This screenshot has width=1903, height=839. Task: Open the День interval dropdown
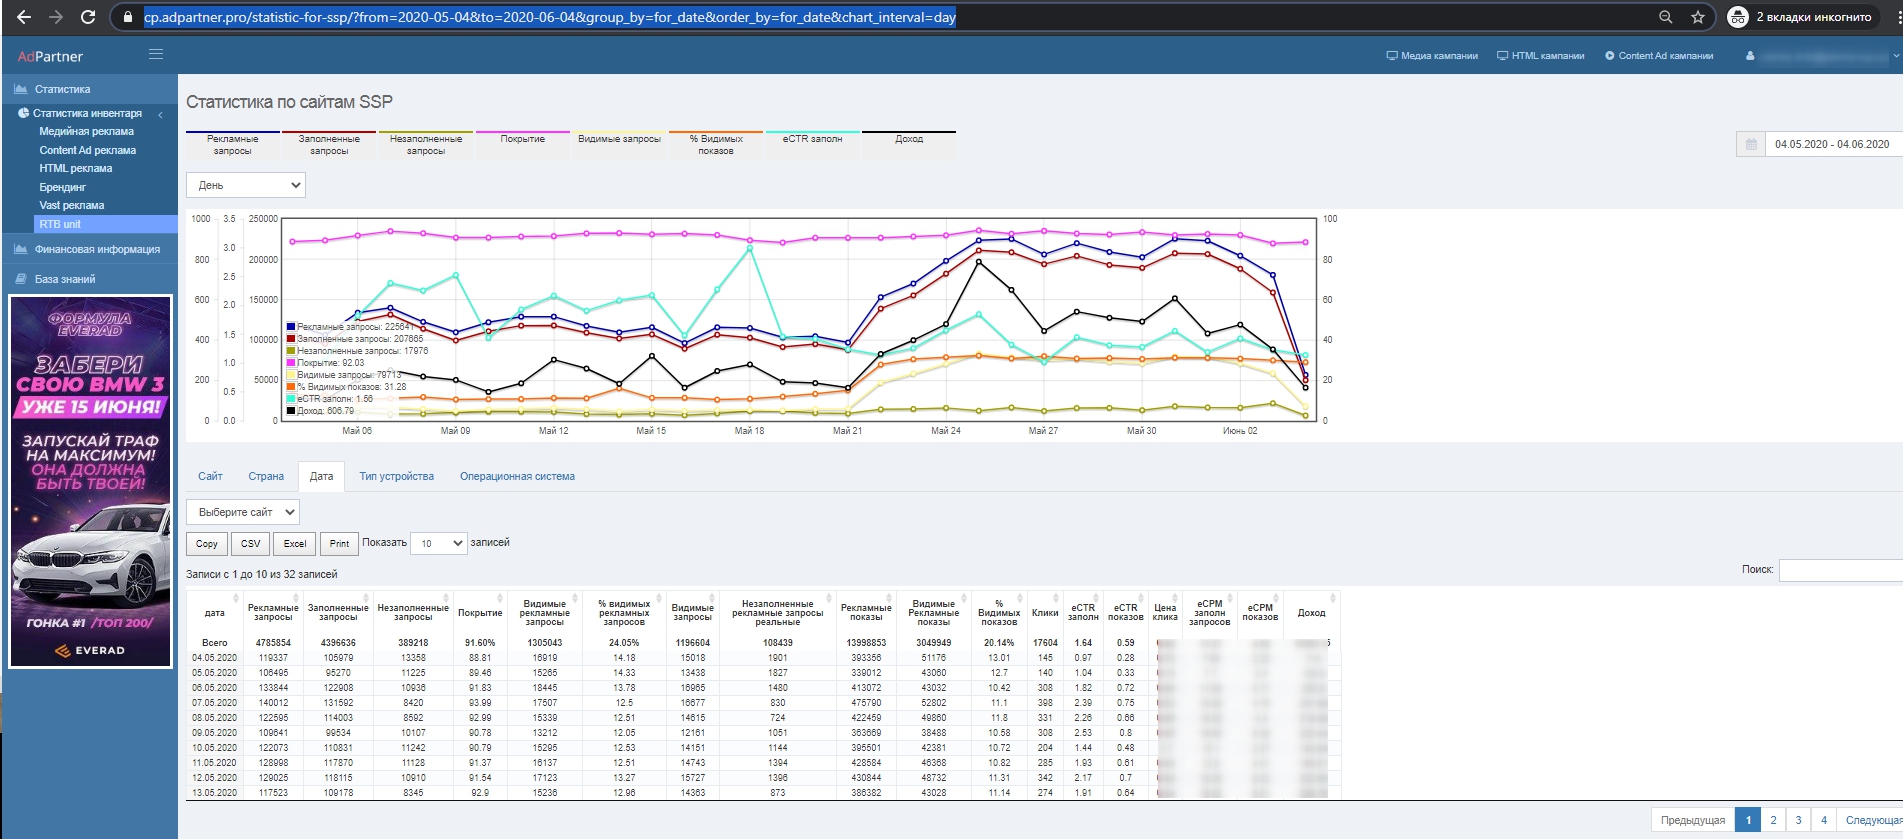246,185
